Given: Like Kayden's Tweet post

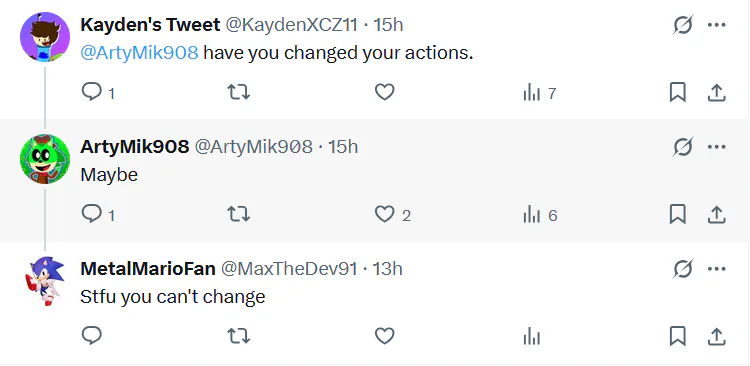Looking at the screenshot, I should click(384, 92).
